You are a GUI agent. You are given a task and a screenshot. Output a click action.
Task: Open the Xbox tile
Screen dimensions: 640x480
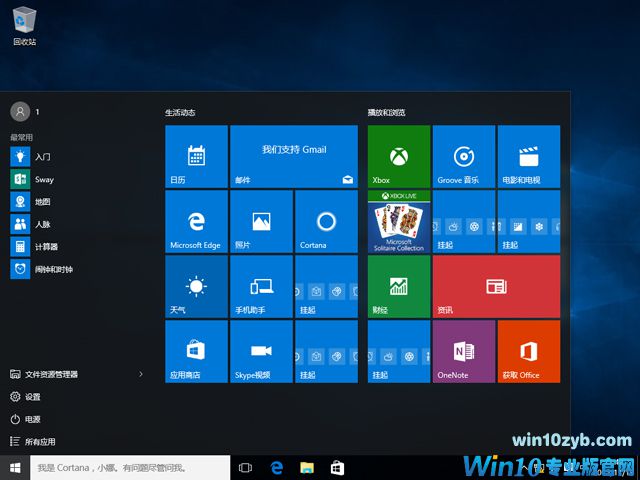398,156
